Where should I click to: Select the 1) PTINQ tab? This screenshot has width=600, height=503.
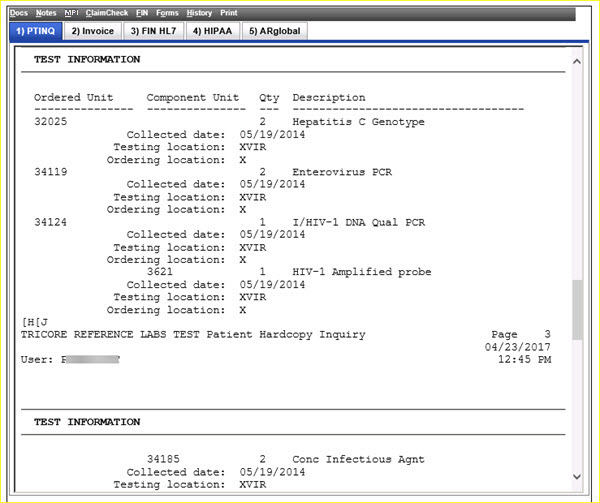pyautogui.click(x=35, y=31)
